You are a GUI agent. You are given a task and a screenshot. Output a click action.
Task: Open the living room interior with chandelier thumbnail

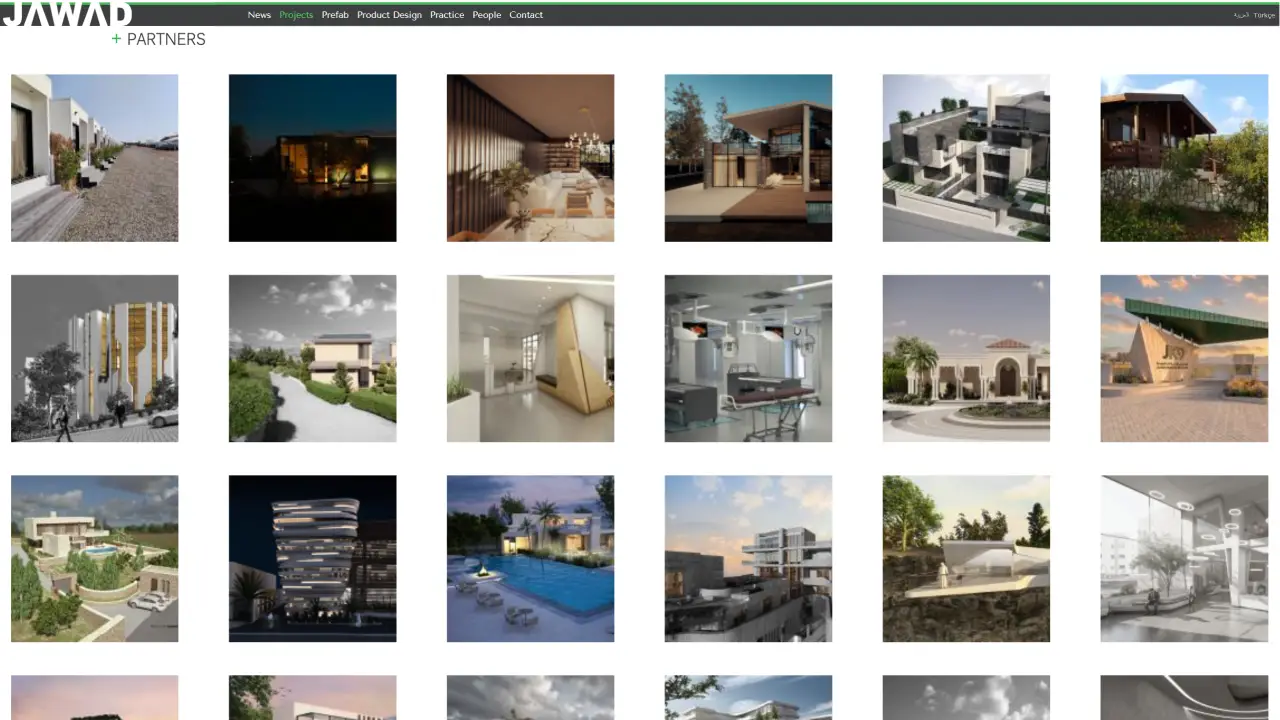click(x=530, y=158)
